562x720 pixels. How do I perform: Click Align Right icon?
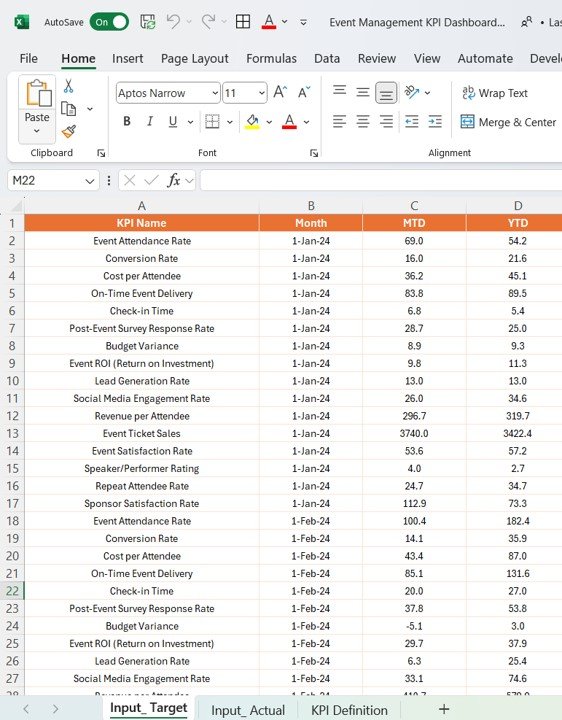tap(386, 122)
